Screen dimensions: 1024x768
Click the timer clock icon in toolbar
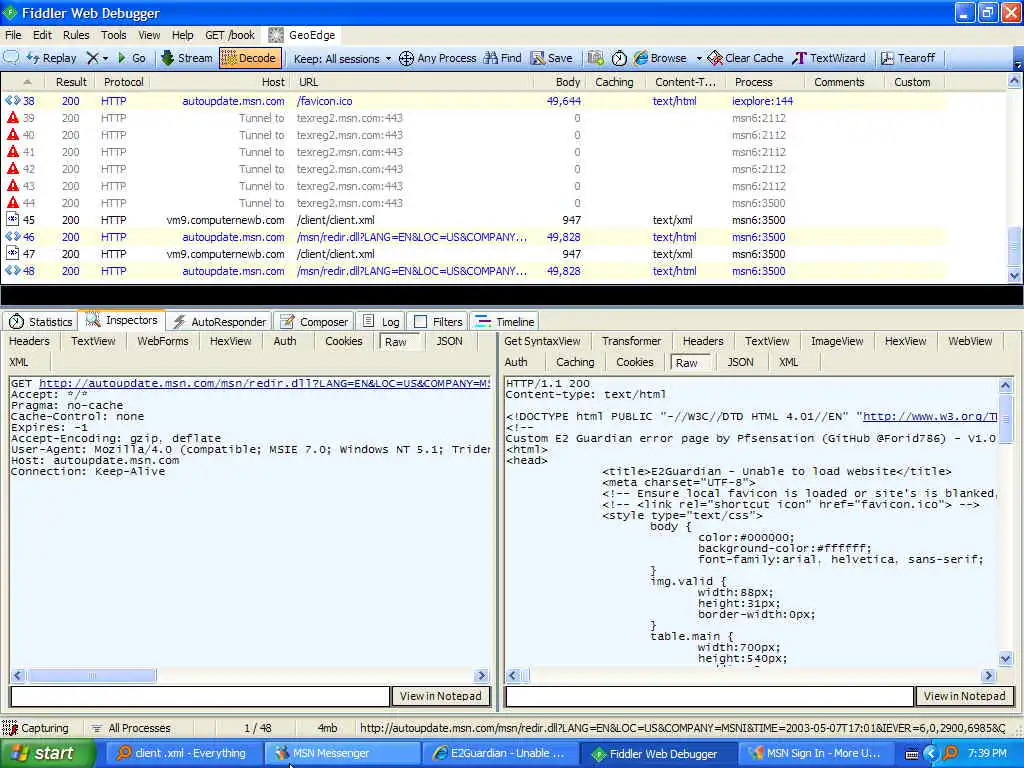(619, 58)
